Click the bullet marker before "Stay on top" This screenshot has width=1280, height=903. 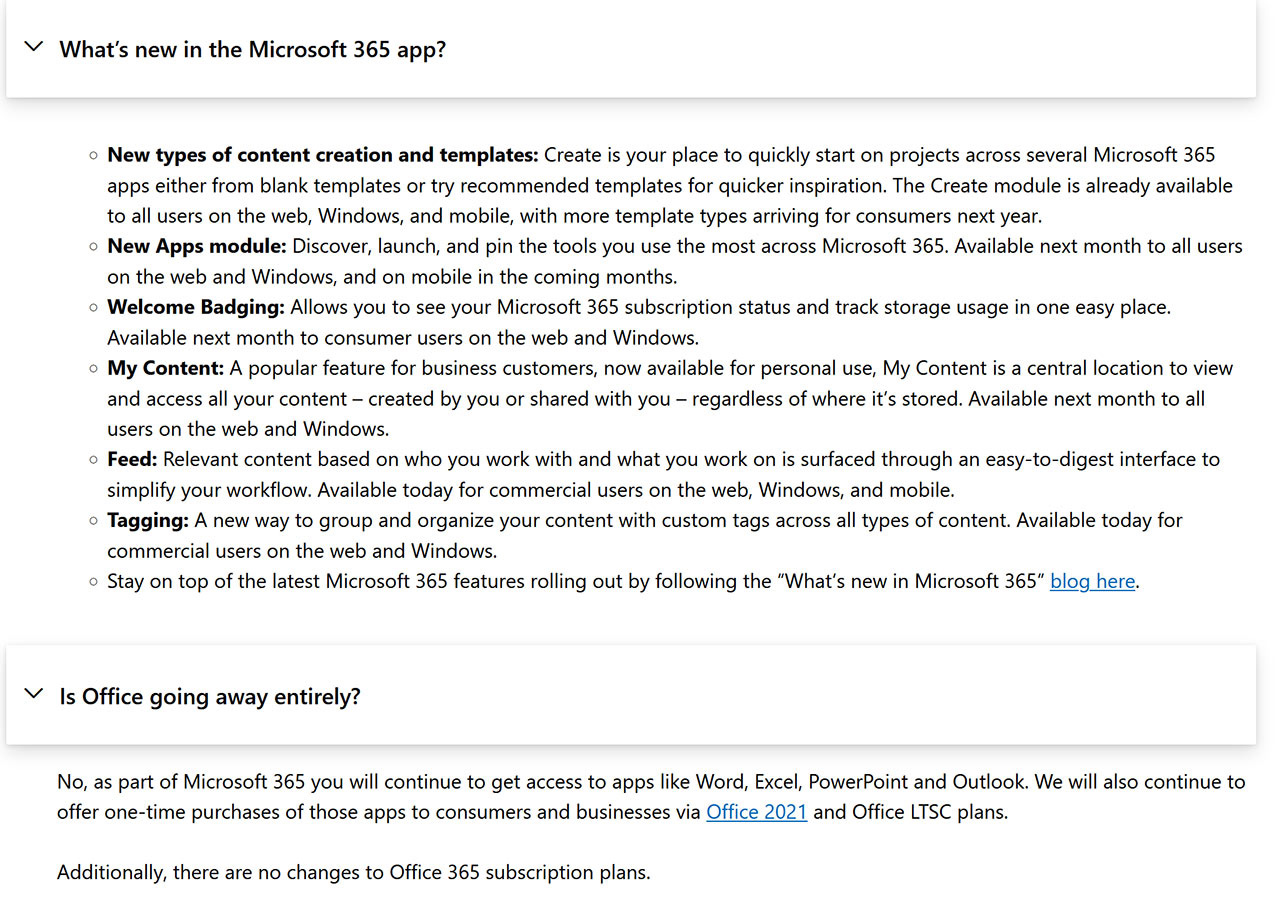(x=93, y=582)
